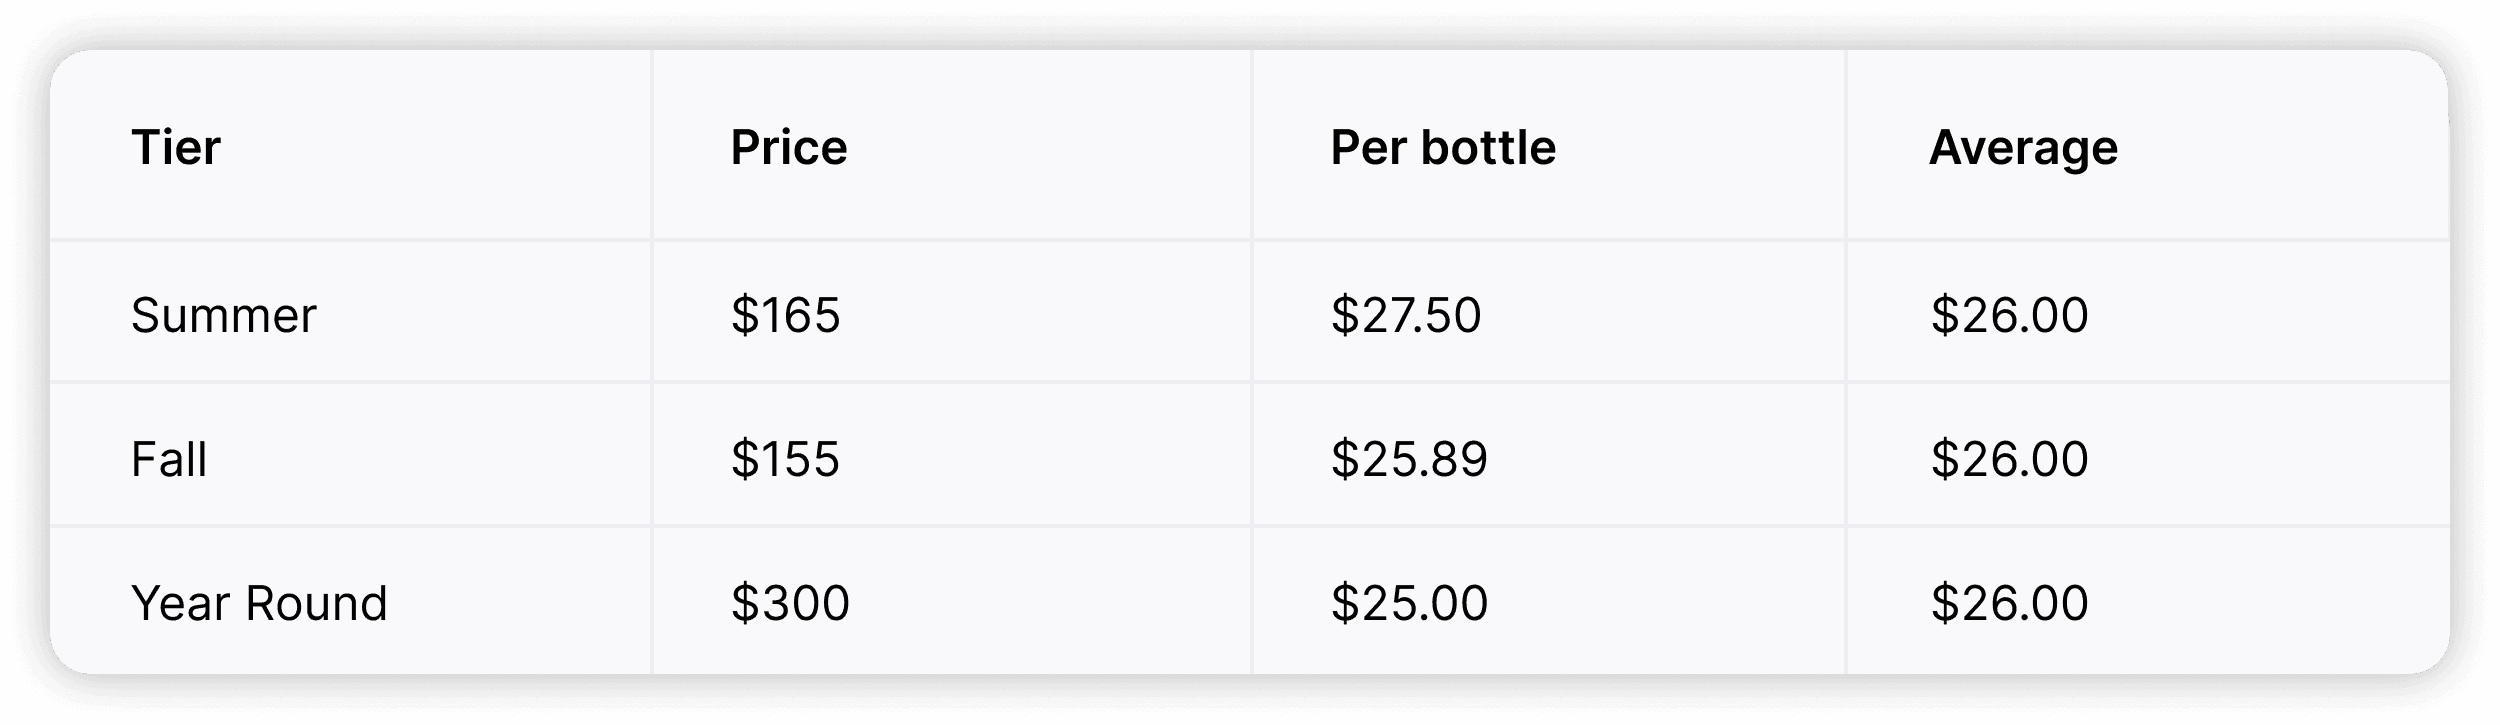Select the $27.50 per bottle value
Viewport: 2500px width, 725px height.
pos(1405,316)
